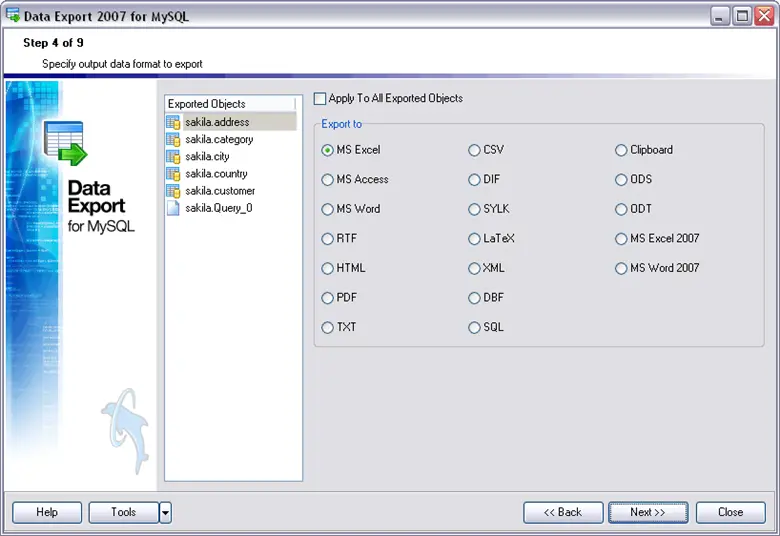780x536 pixels.
Task: Click the sakila.Query_0 document icon
Action: coord(173,208)
